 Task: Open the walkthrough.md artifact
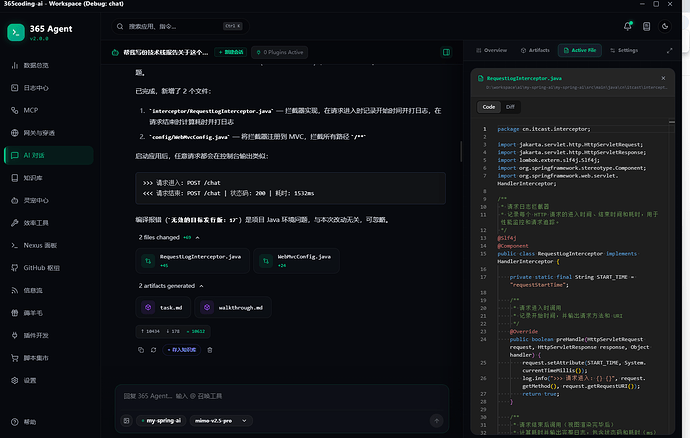pyautogui.click(x=233, y=307)
